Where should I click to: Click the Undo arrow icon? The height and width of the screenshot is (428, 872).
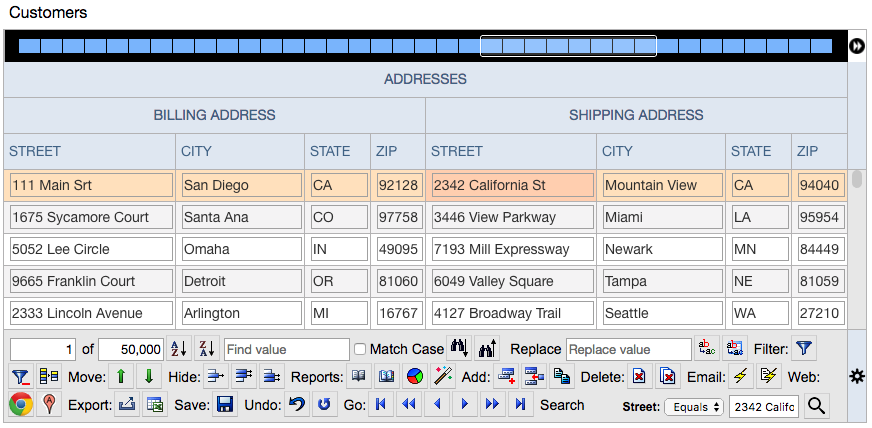(296, 405)
